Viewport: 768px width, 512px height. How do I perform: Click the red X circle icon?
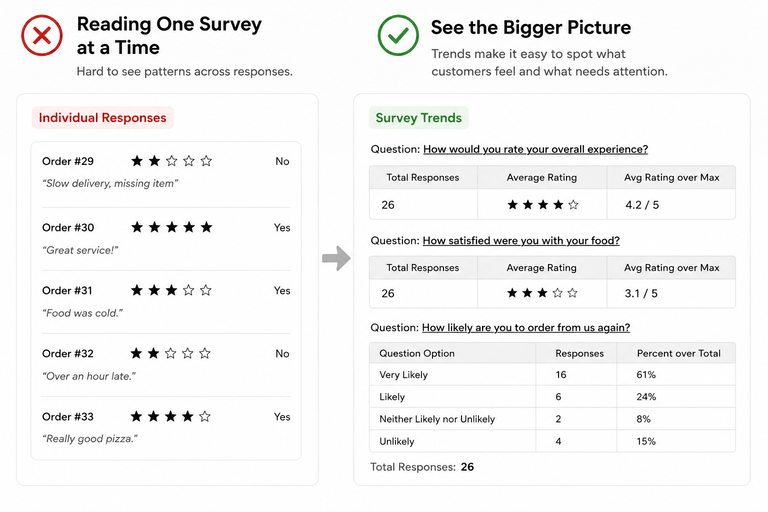(x=42, y=35)
